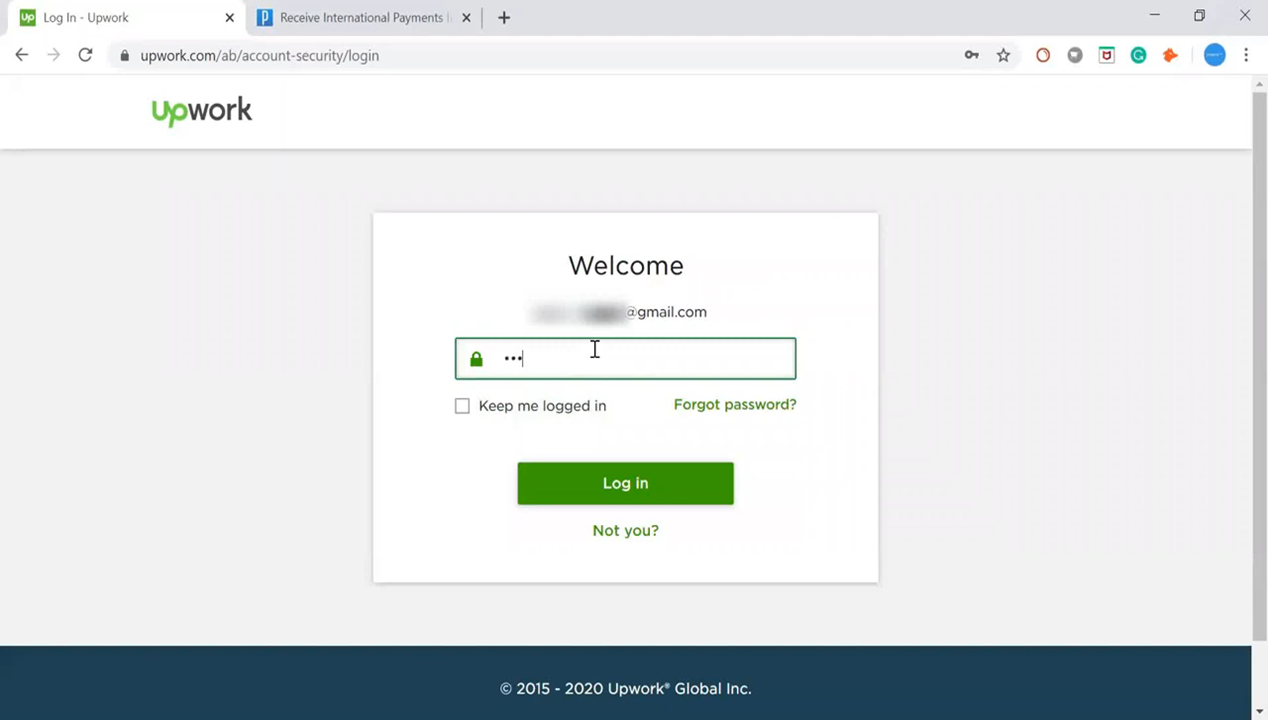Click the browser forward arrow

tap(54, 56)
